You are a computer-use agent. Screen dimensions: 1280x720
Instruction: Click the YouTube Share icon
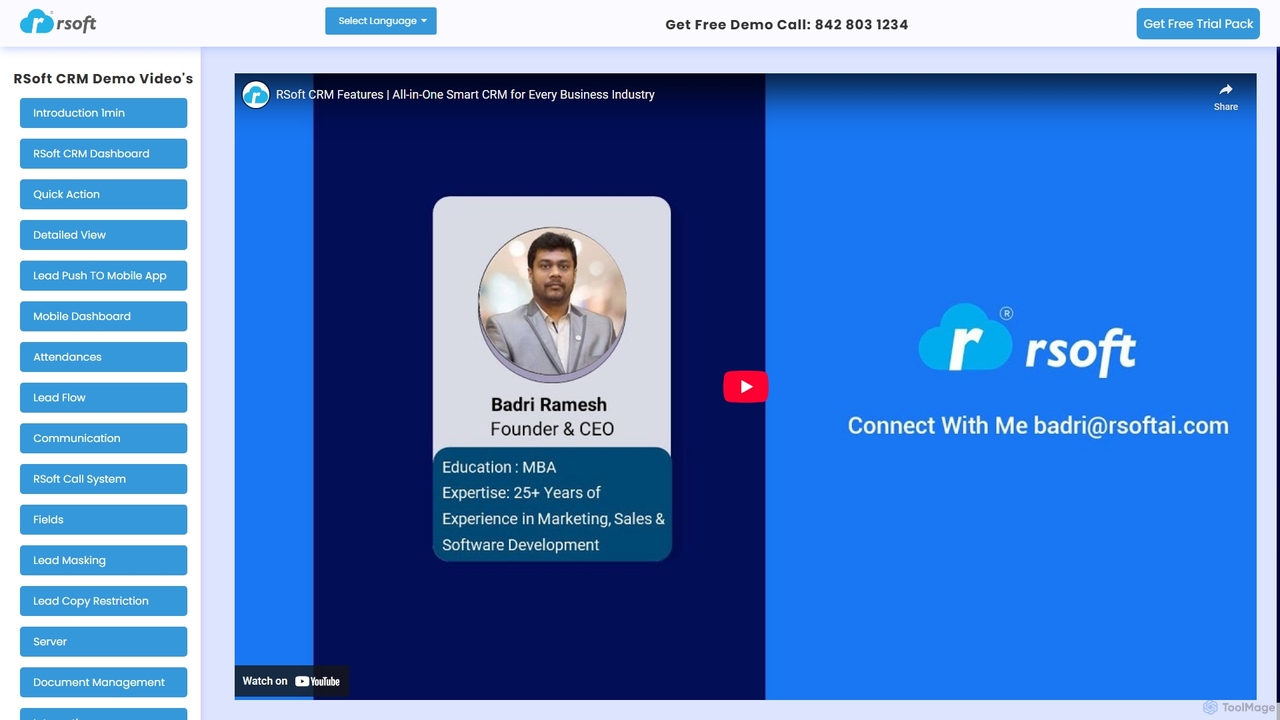[x=1226, y=96]
